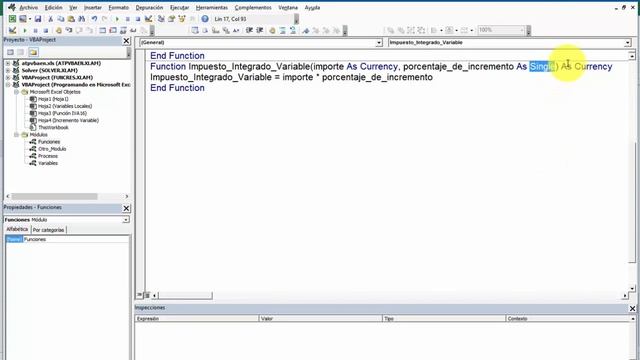
Task: Open the Funciones Módulo properties dropdown
Action: [x=126, y=220]
